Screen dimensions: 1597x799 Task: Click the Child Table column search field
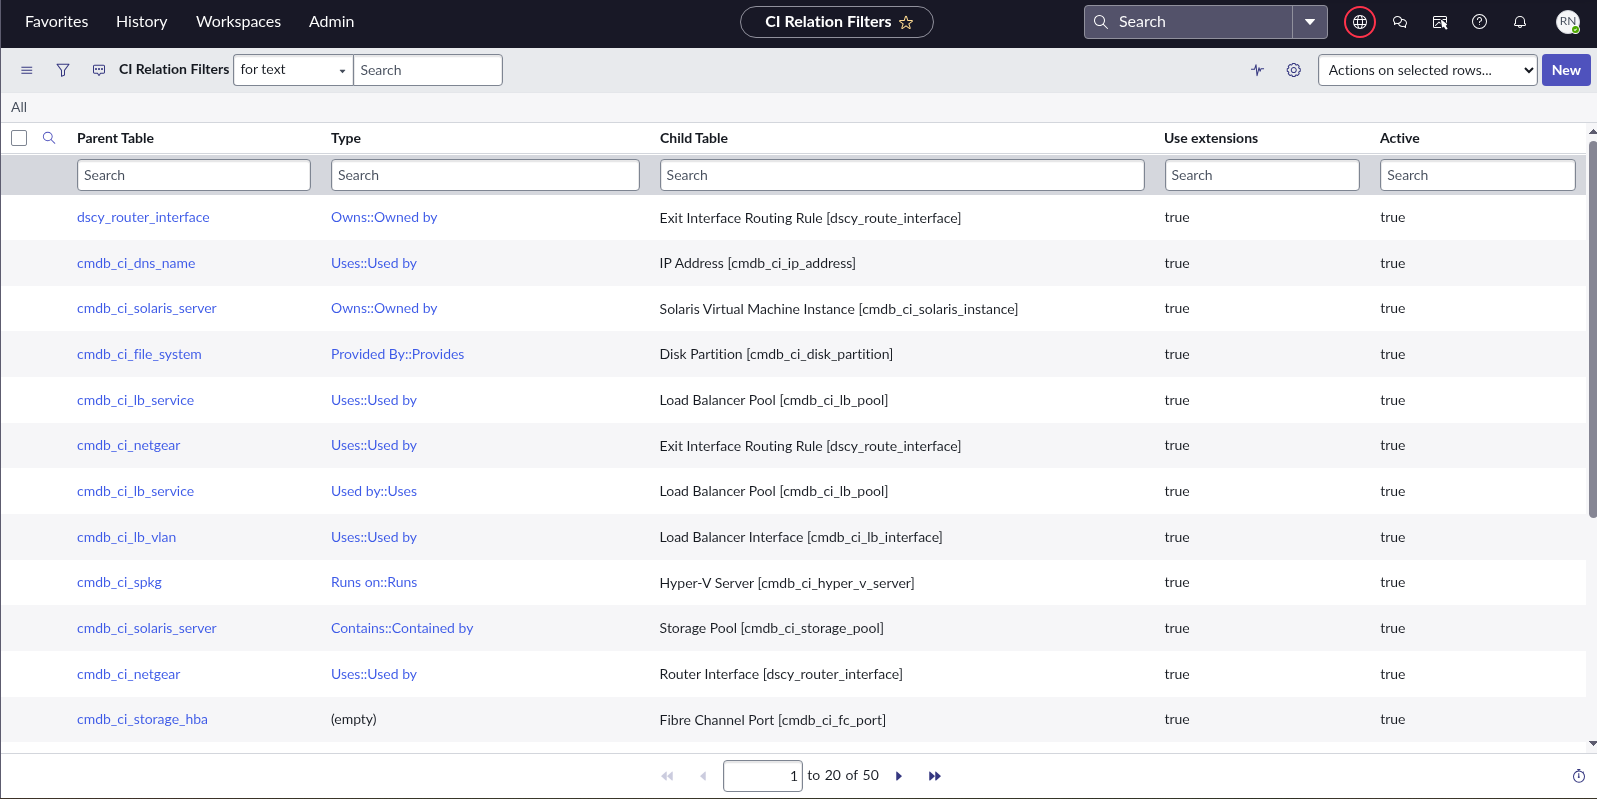click(x=901, y=175)
